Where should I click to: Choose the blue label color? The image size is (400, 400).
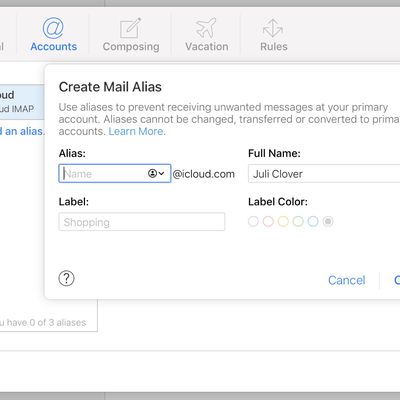[x=313, y=221]
